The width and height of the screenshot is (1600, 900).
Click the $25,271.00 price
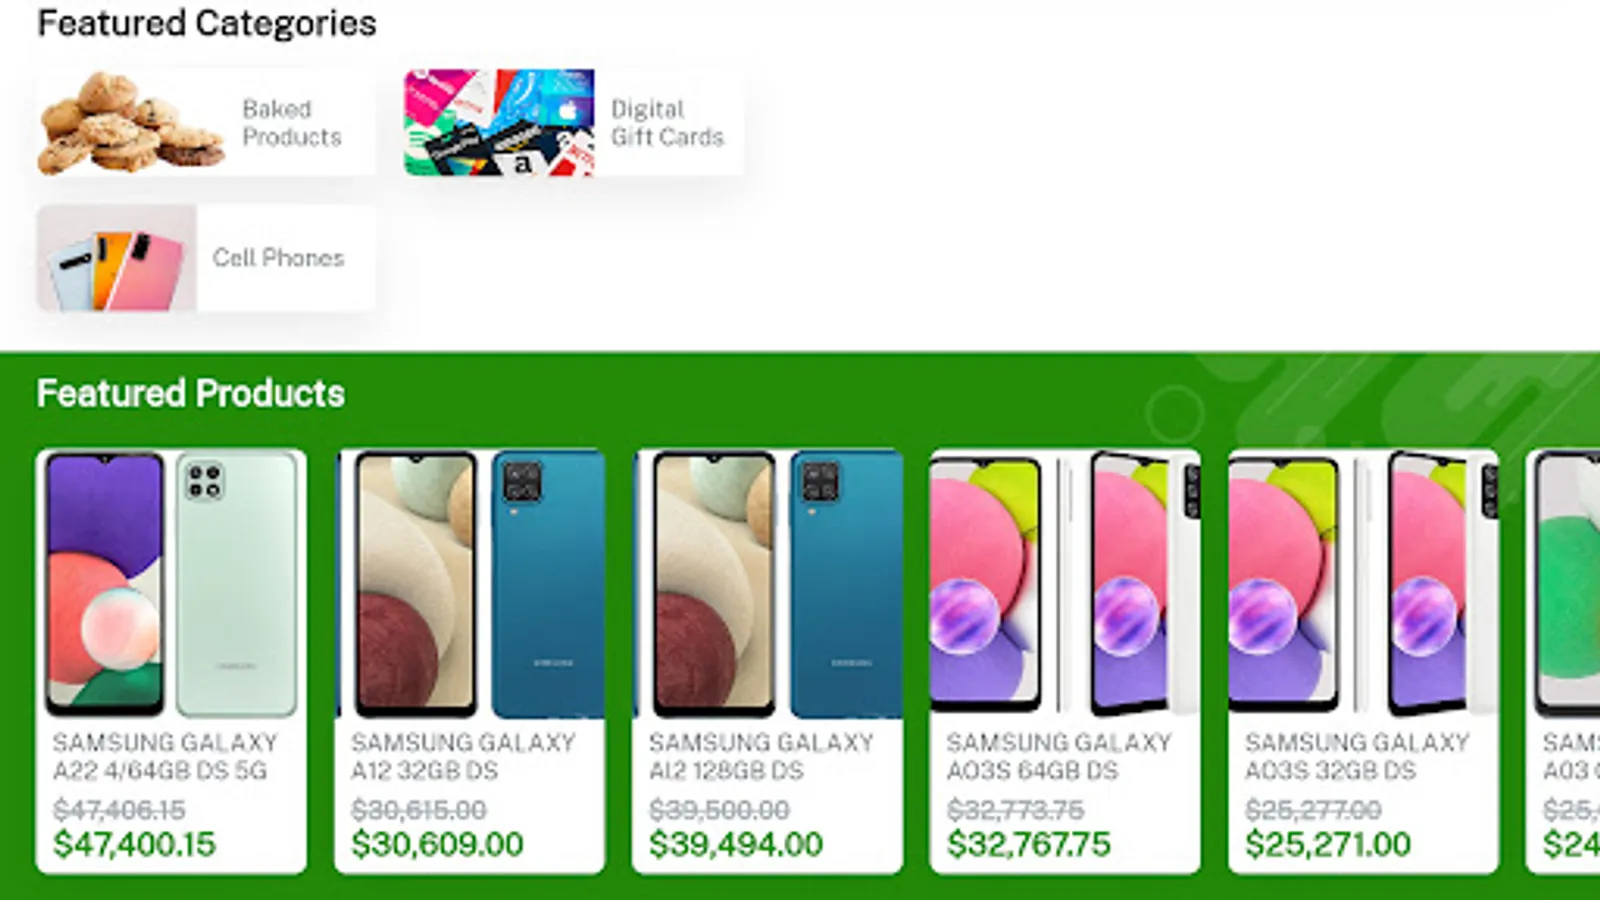click(x=1328, y=844)
